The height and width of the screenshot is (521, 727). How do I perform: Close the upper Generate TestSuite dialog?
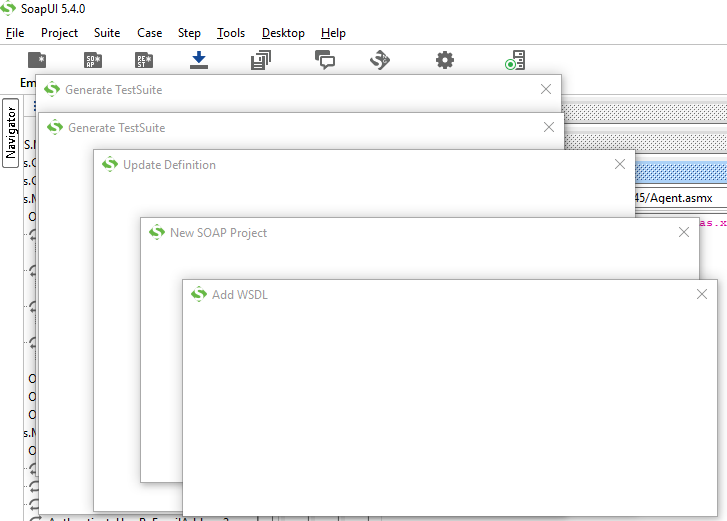click(546, 89)
